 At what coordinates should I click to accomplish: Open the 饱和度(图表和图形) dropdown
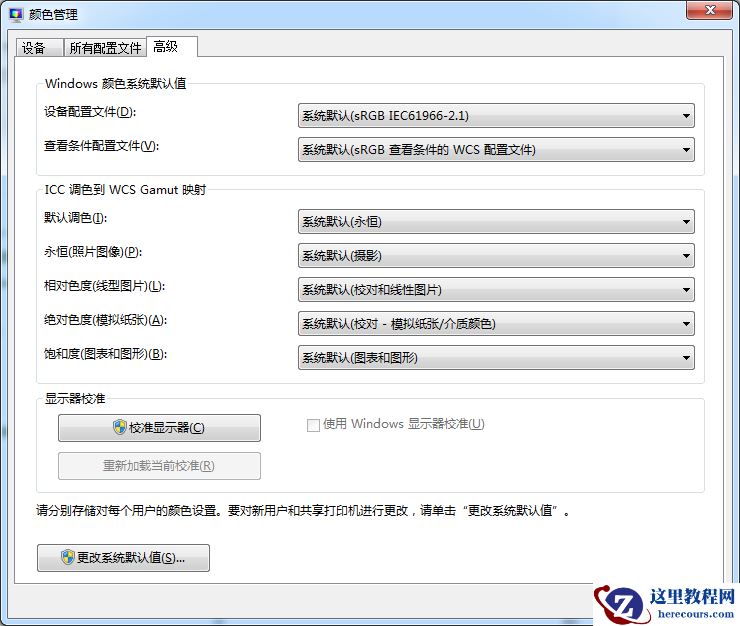[496, 357]
